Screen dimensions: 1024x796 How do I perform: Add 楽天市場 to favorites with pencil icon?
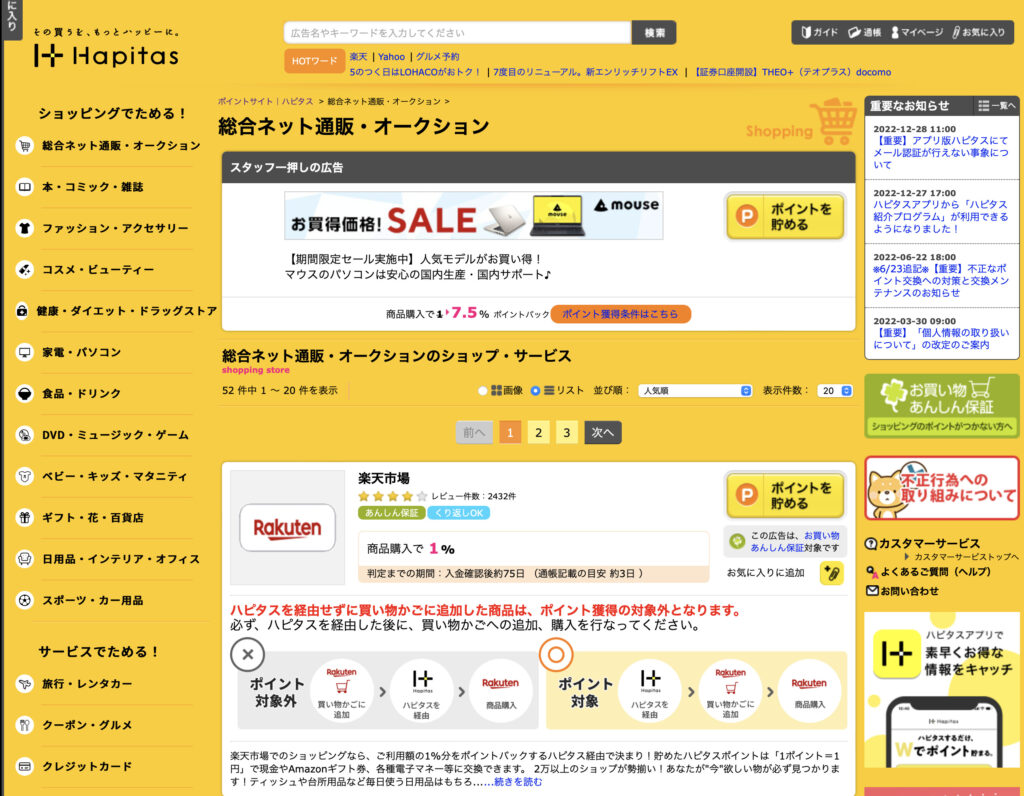pos(831,573)
